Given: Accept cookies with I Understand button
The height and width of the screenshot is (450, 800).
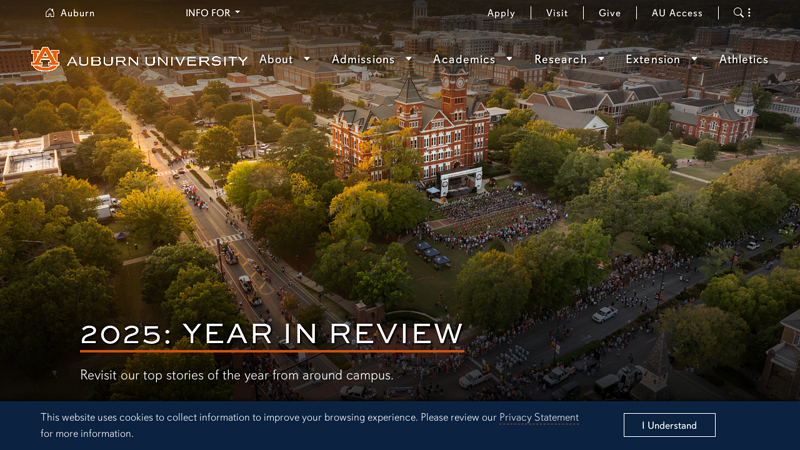Looking at the screenshot, I should [669, 425].
